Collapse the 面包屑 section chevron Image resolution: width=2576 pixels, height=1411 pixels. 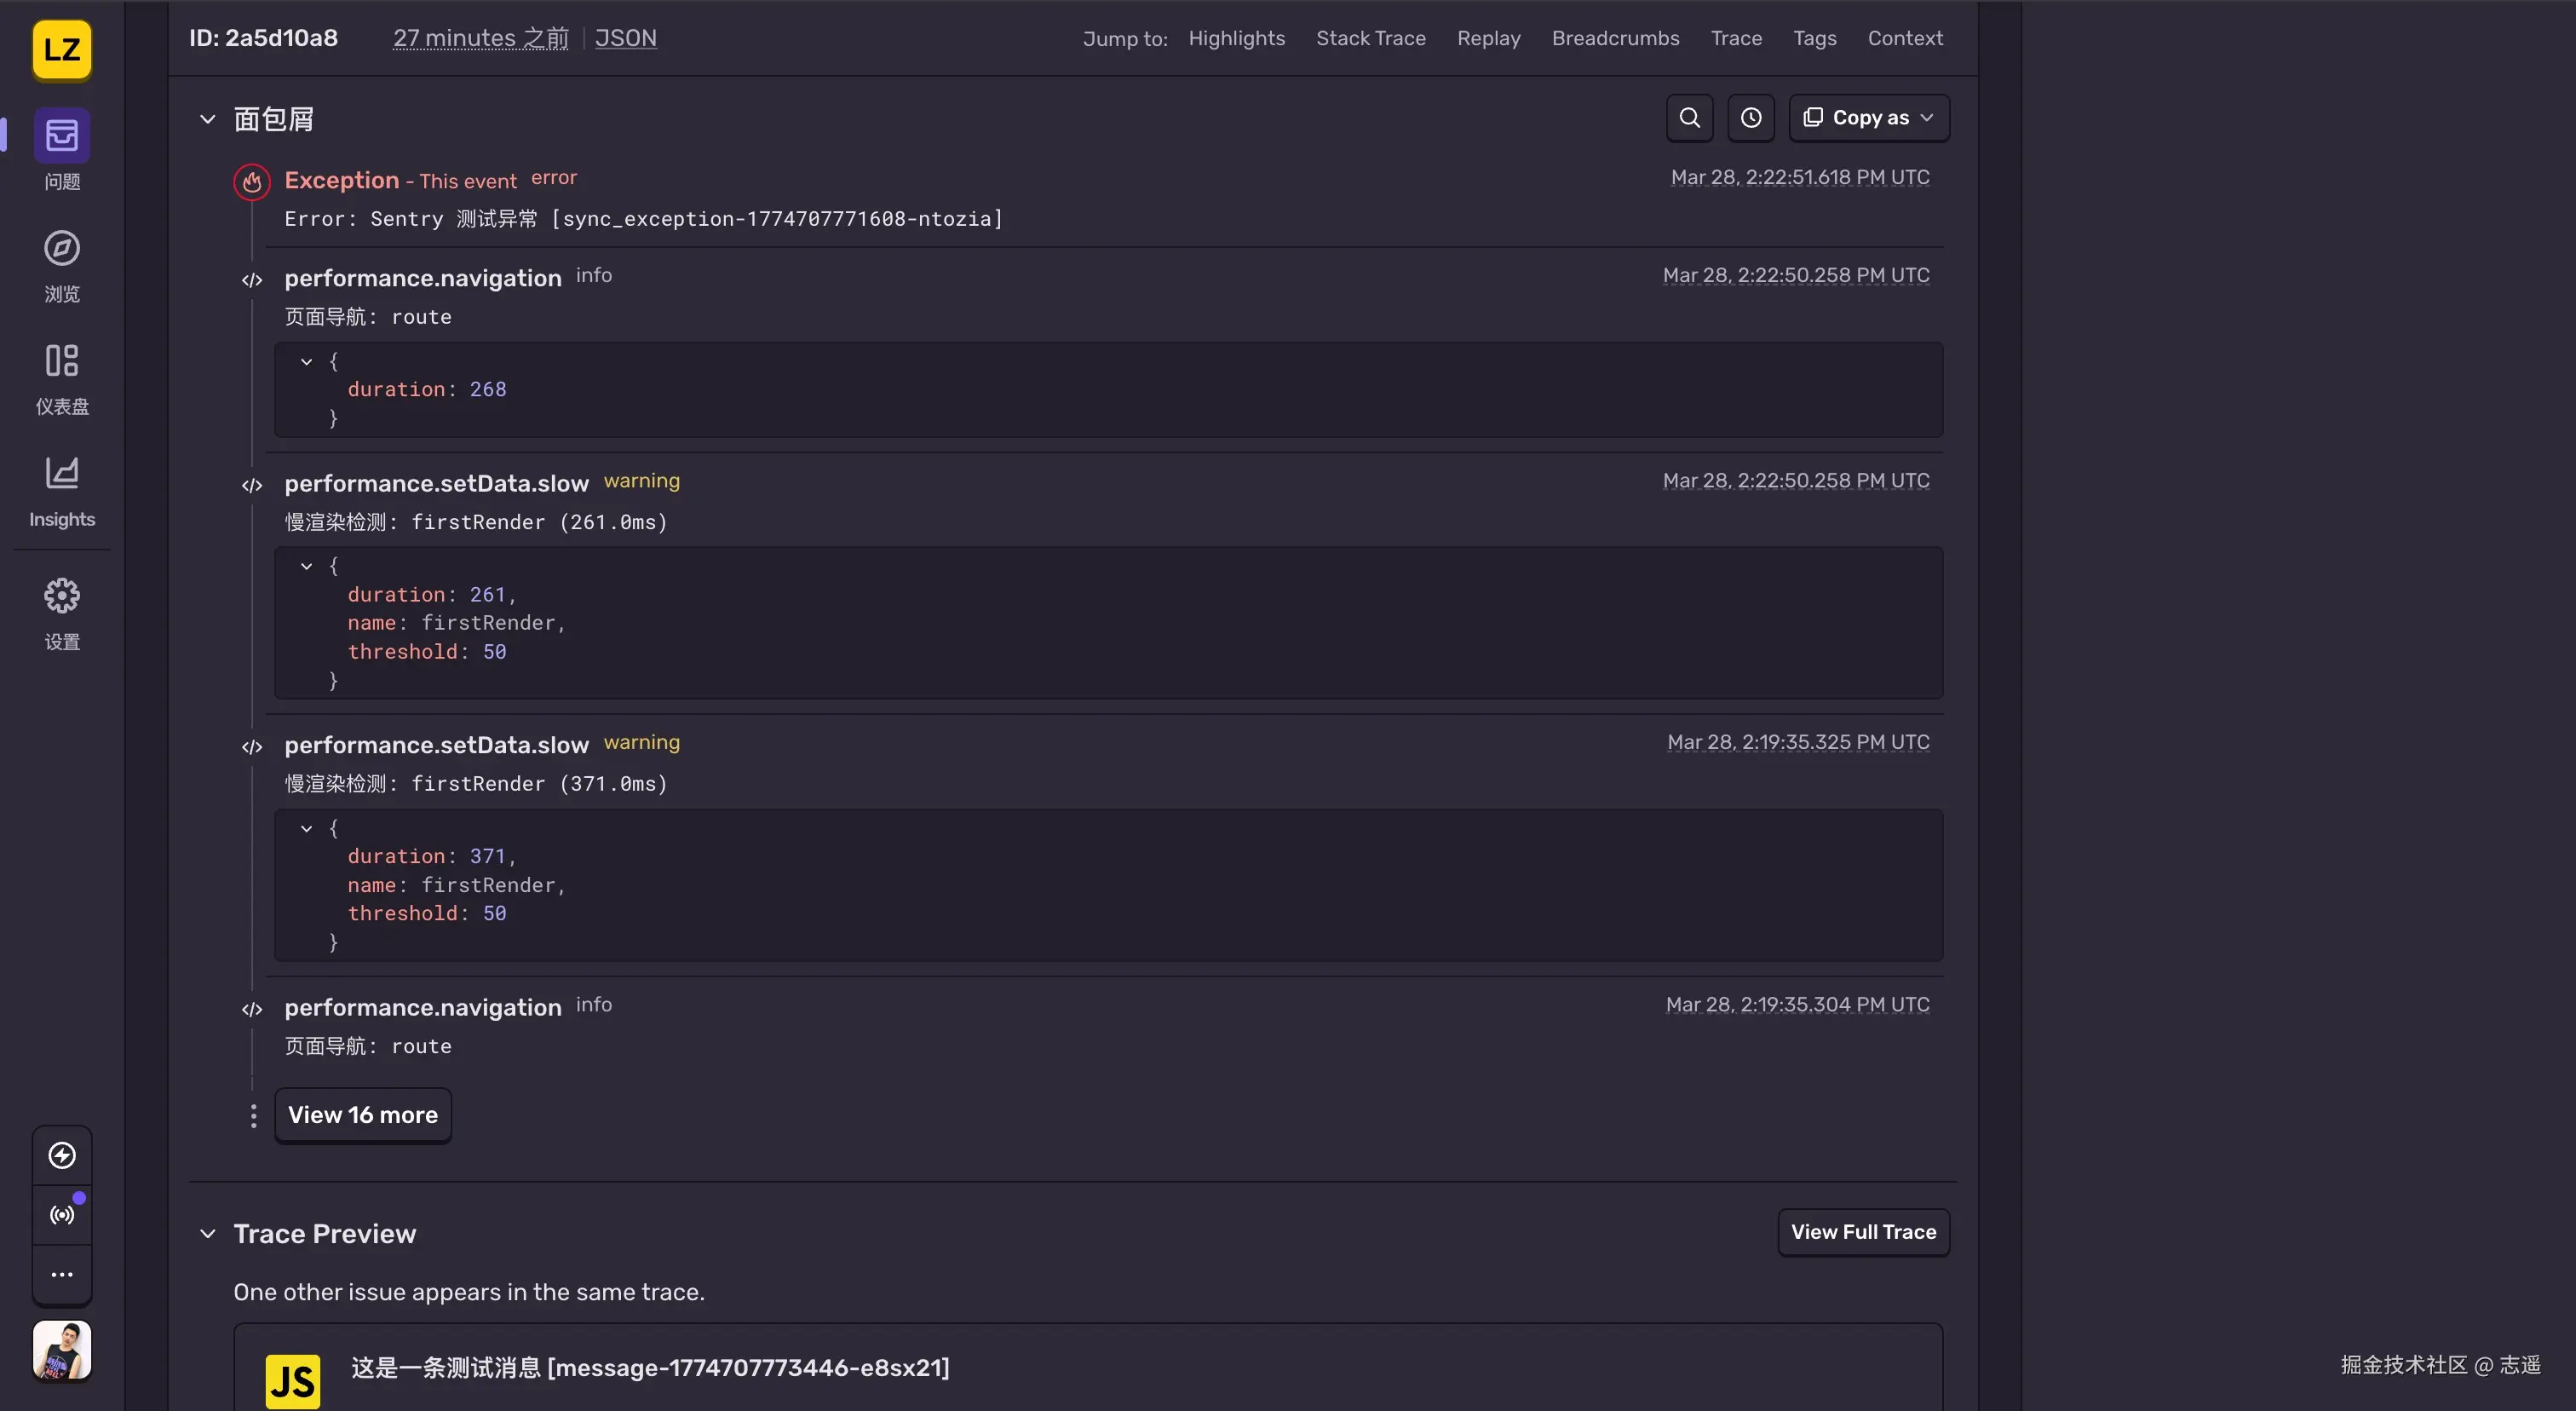[208, 120]
